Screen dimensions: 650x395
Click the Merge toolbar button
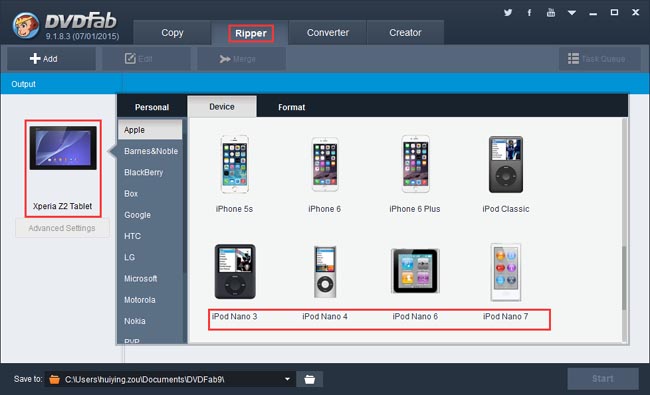tap(241, 59)
